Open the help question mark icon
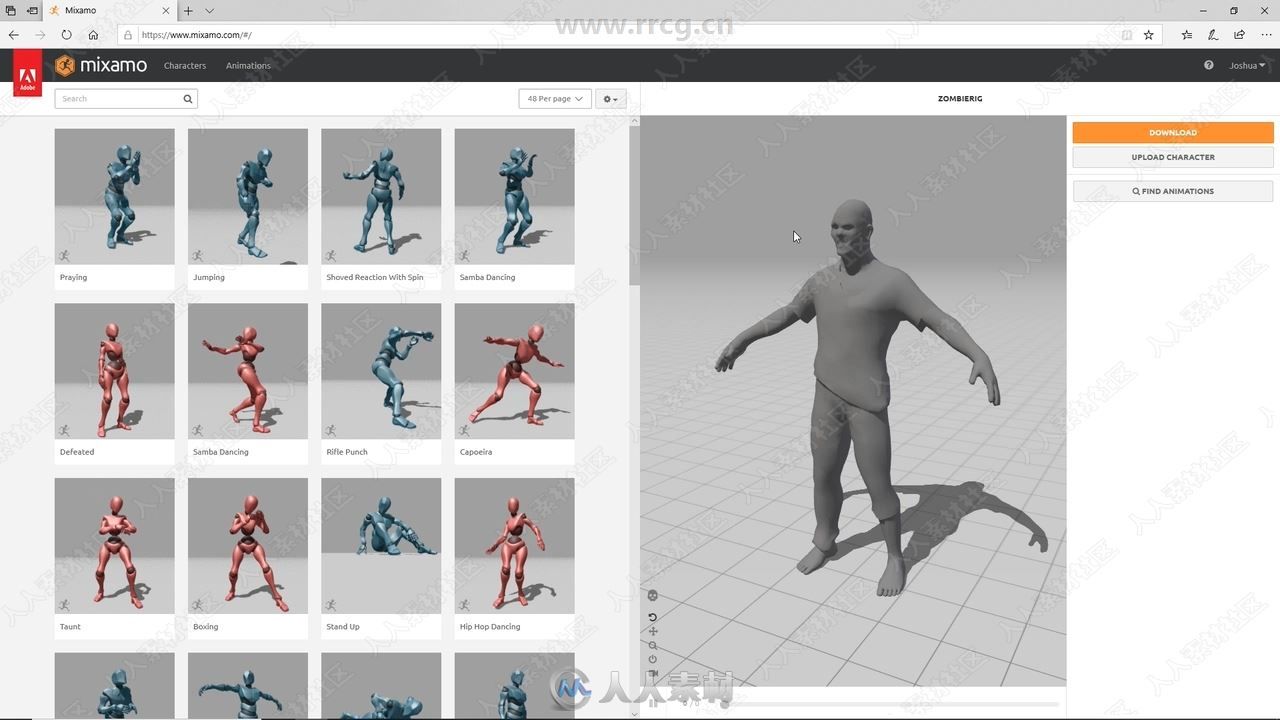Image resolution: width=1280 pixels, height=720 pixels. (x=1208, y=65)
